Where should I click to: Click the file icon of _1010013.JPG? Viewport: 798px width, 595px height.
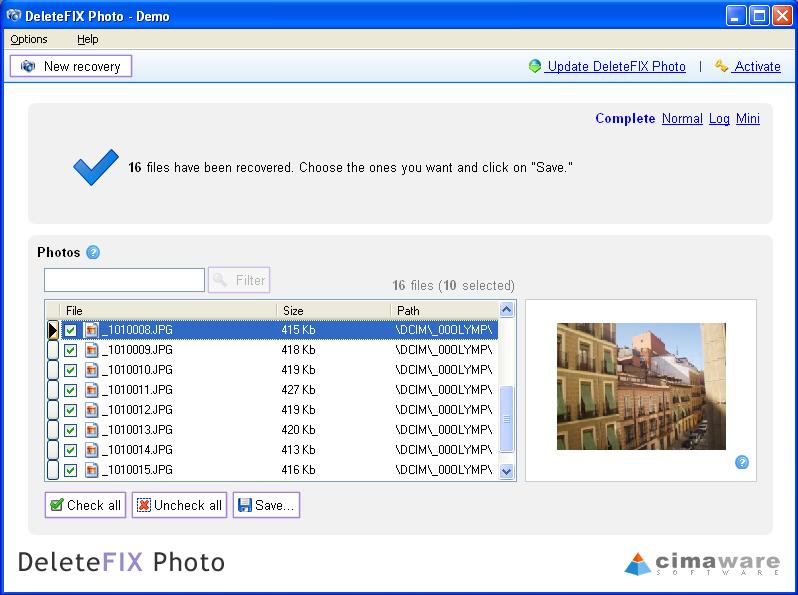(91, 430)
